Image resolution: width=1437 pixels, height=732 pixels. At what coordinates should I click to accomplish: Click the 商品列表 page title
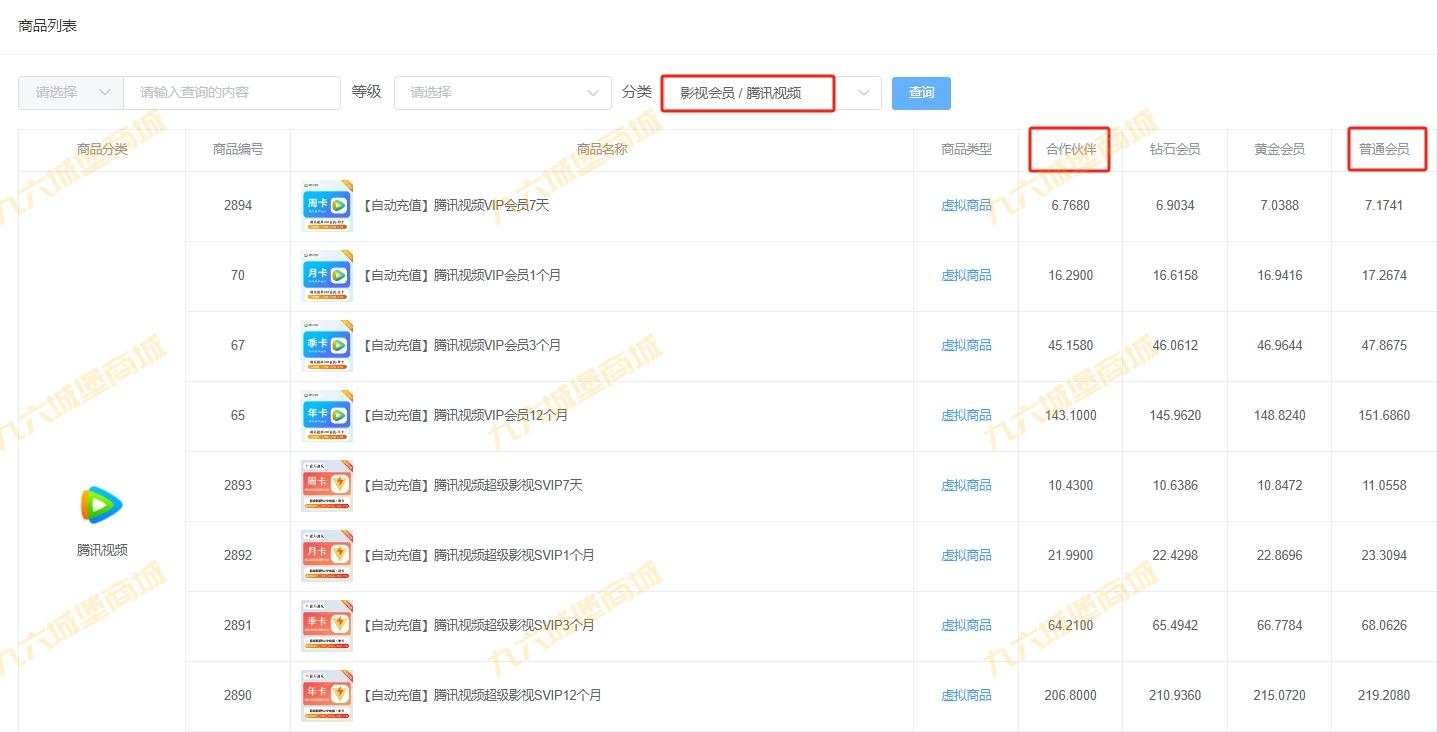pos(48,25)
